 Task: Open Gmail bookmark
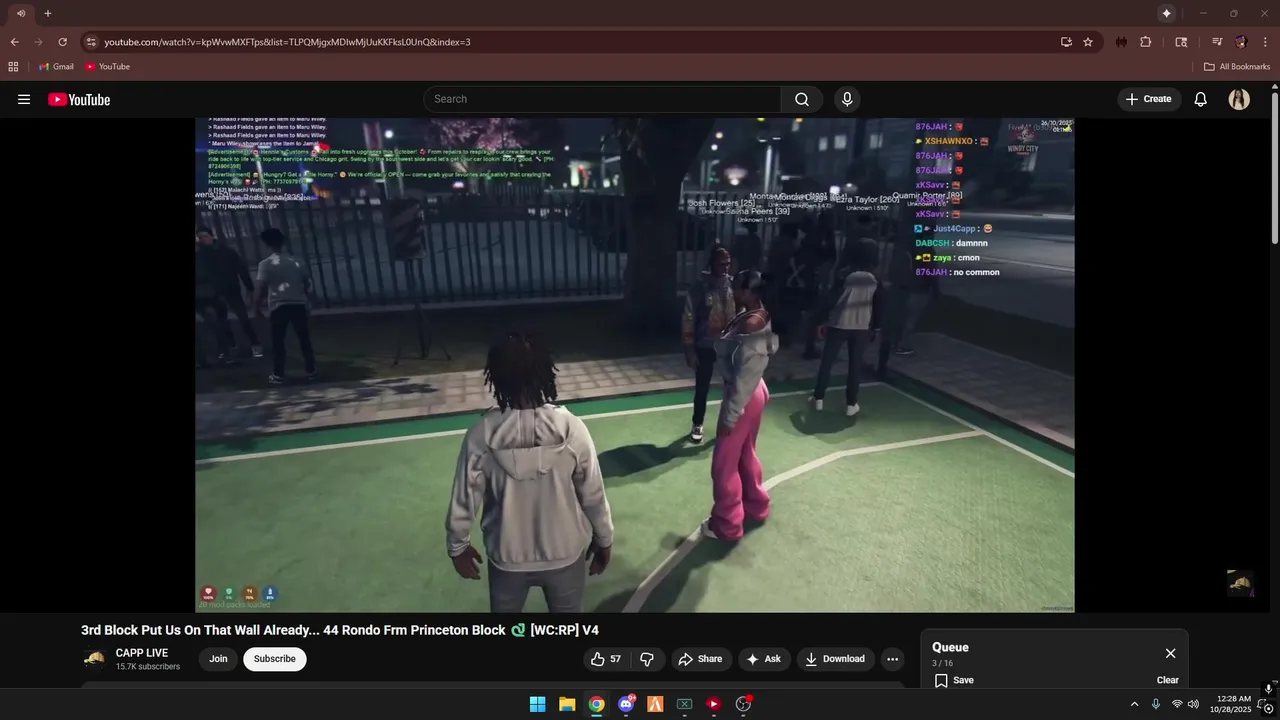[56, 67]
